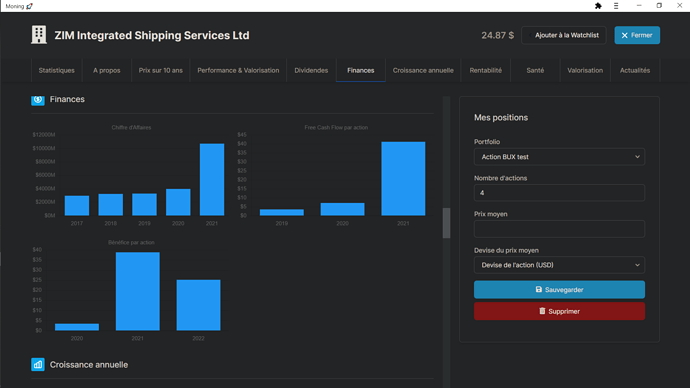Click Ajouter à la Watchlist button
This screenshot has height=388, width=690.
[564, 35]
